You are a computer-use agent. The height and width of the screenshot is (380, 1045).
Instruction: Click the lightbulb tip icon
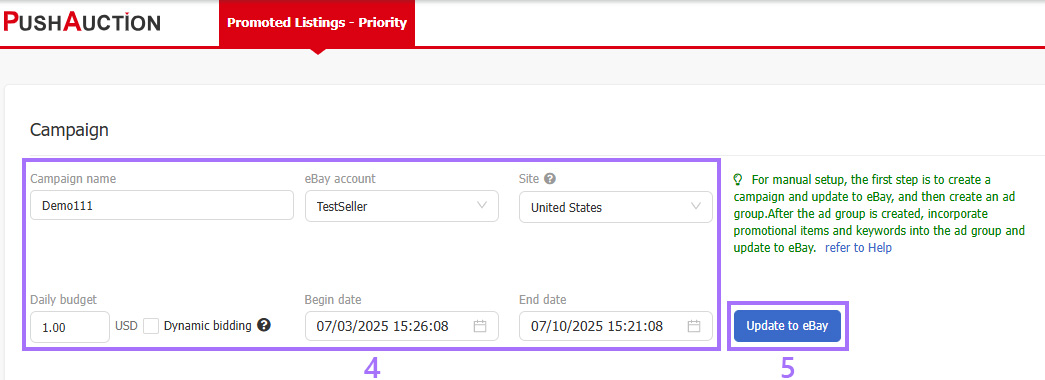click(x=738, y=179)
